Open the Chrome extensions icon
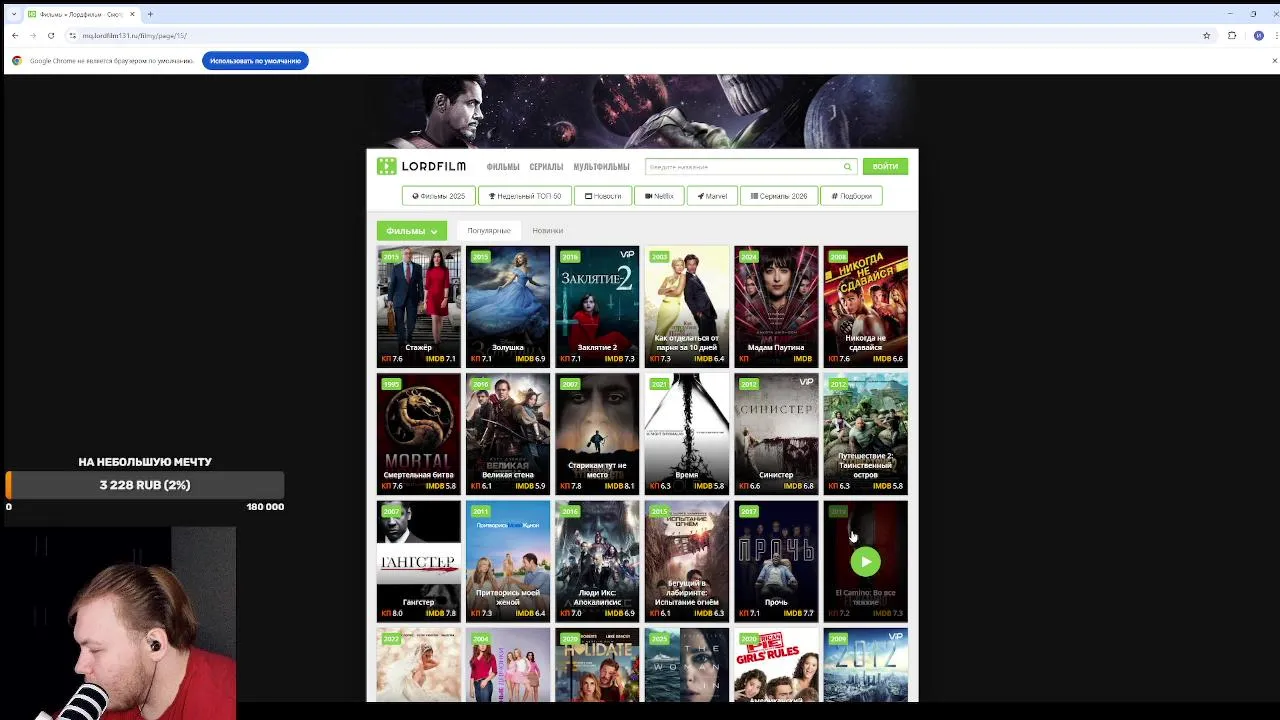 click(1232, 35)
